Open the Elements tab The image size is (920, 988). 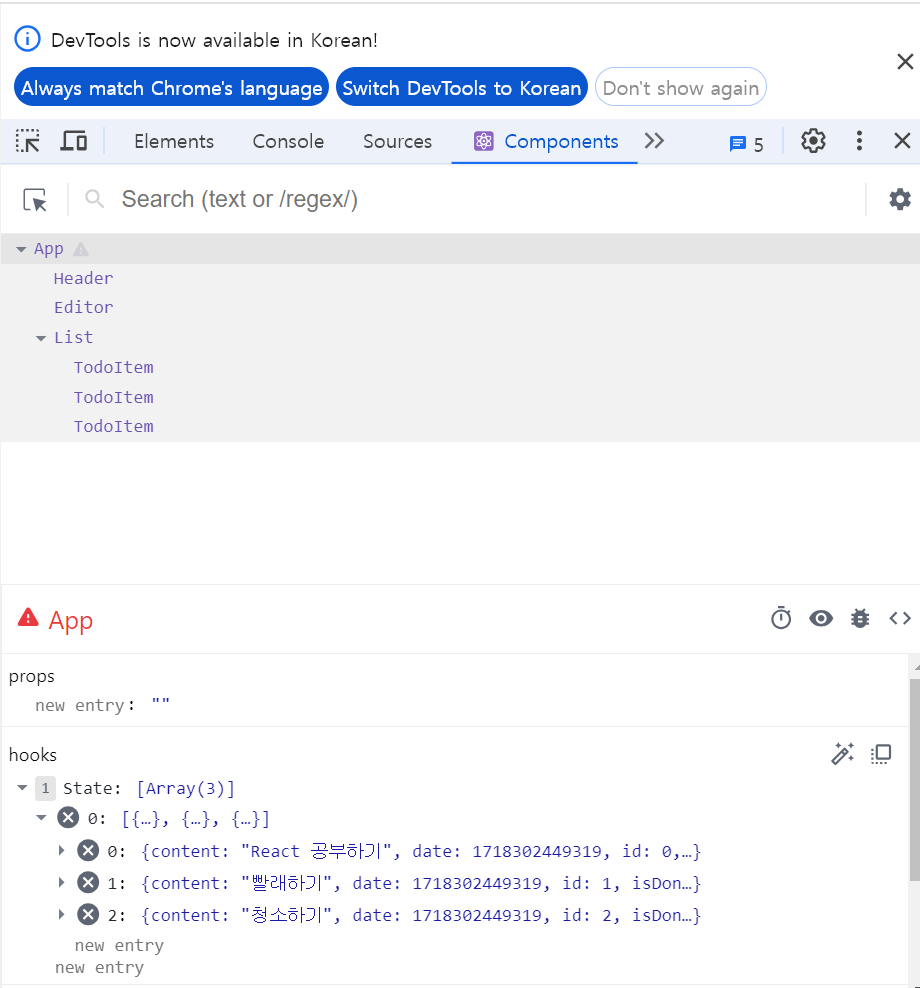pos(174,141)
